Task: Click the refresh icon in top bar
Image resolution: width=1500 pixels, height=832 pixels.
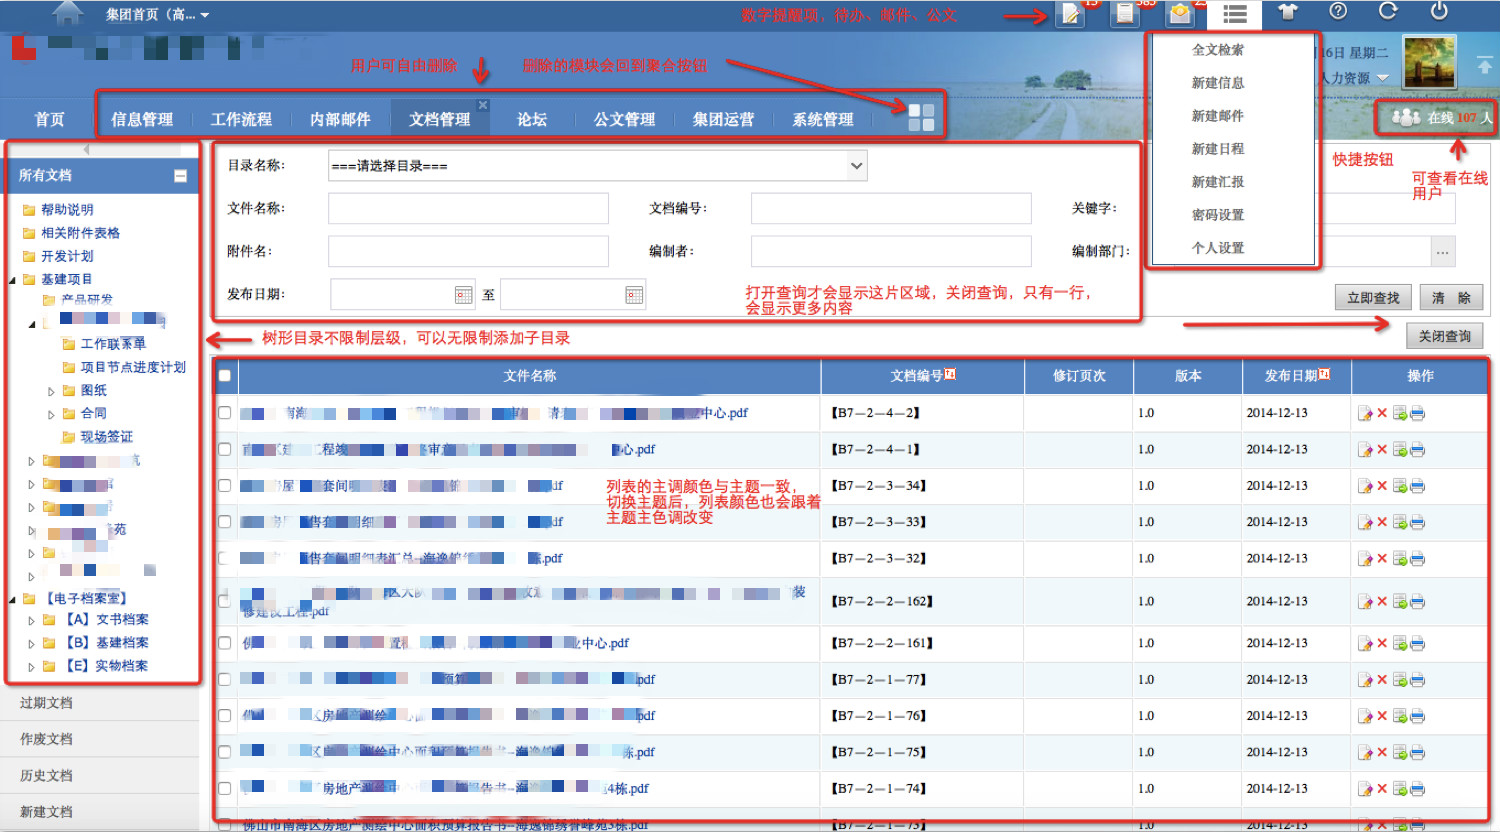Action: point(1388,11)
